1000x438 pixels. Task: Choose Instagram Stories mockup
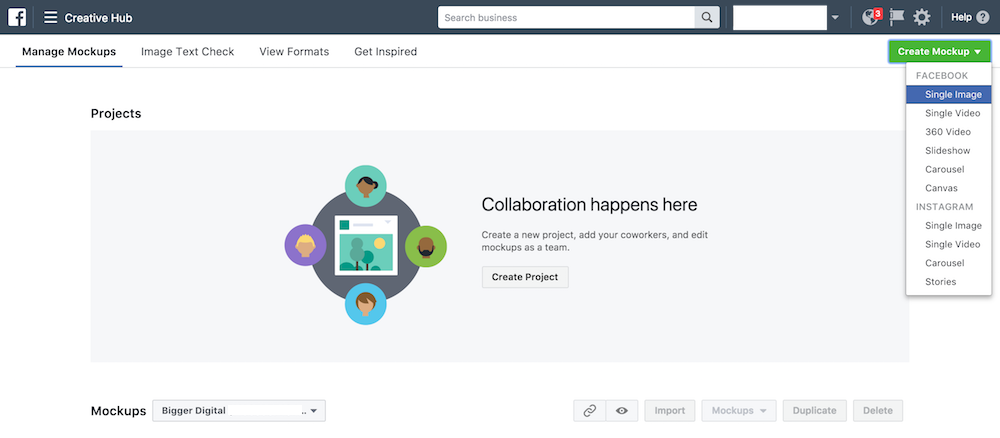click(x=948, y=282)
